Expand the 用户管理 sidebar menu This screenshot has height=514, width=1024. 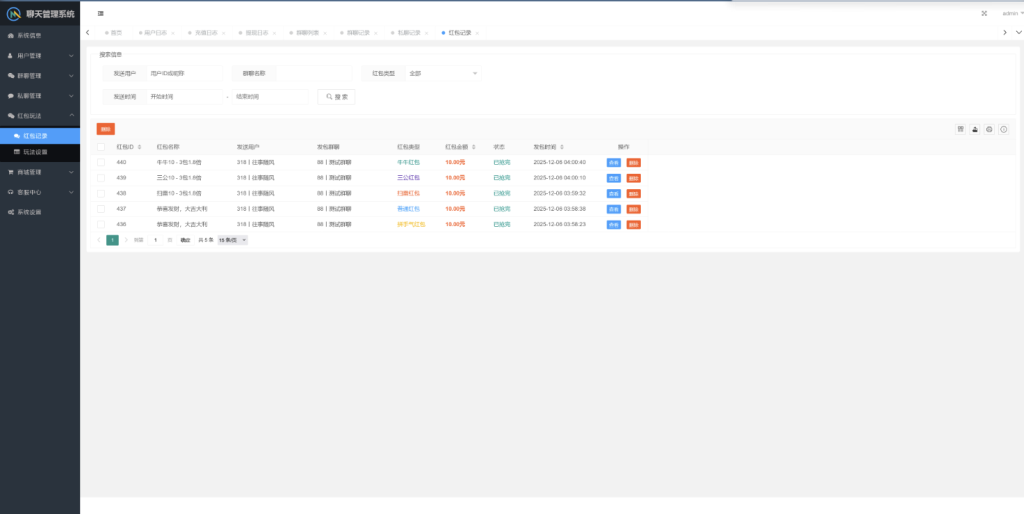coord(40,55)
